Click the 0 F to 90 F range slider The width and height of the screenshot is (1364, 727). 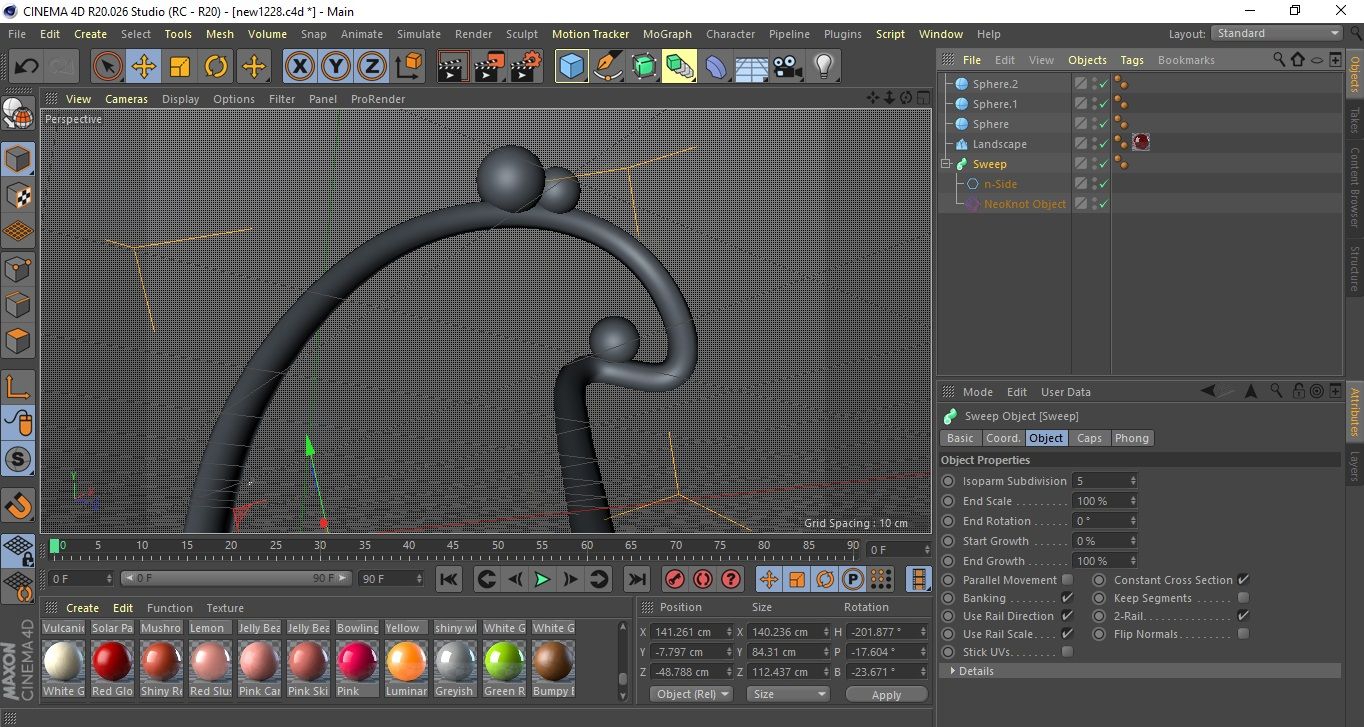[x=237, y=579]
